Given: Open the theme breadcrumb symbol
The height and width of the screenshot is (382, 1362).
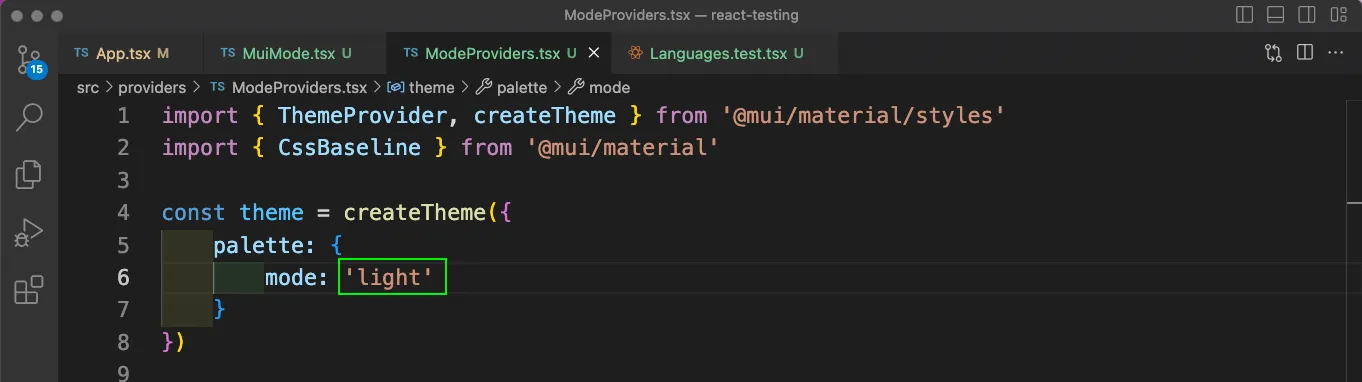Looking at the screenshot, I should (x=421, y=87).
